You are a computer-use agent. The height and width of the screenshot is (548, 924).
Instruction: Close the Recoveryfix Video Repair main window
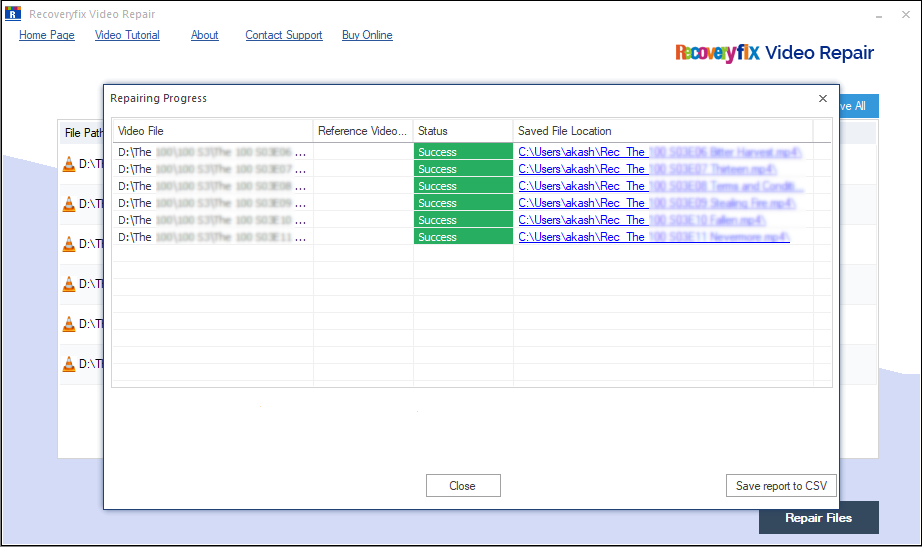(x=906, y=15)
